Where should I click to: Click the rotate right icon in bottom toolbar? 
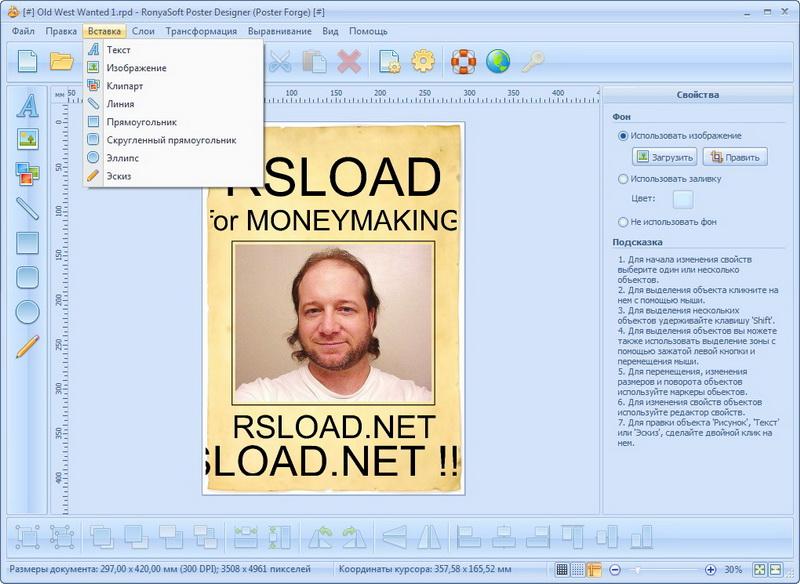pyautogui.click(x=355, y=537)
